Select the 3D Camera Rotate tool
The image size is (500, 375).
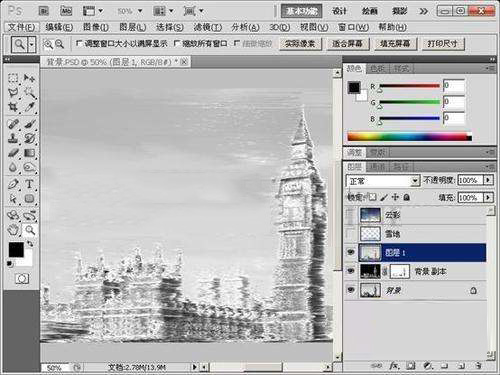click(29, 215)
